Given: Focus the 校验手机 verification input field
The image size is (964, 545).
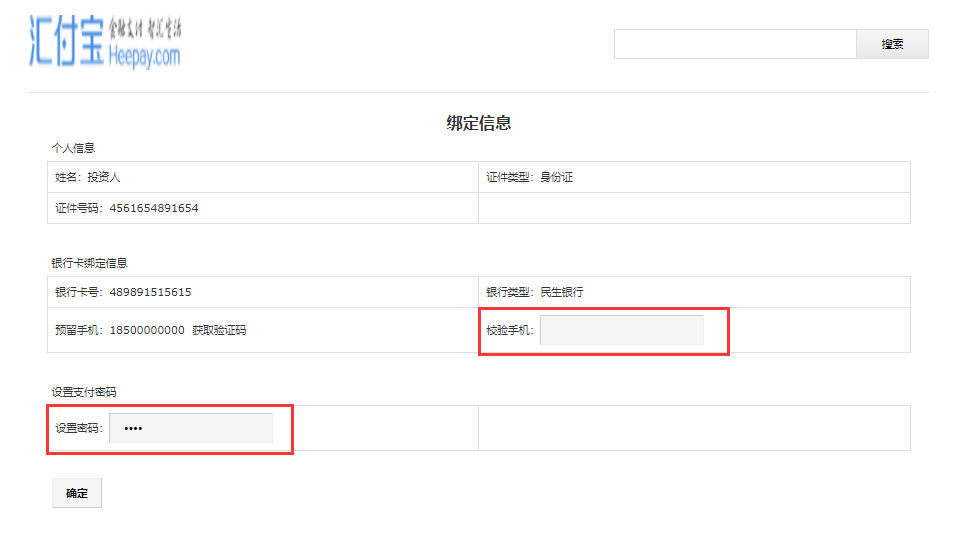Looking at the screenshot, I should 622,330.
